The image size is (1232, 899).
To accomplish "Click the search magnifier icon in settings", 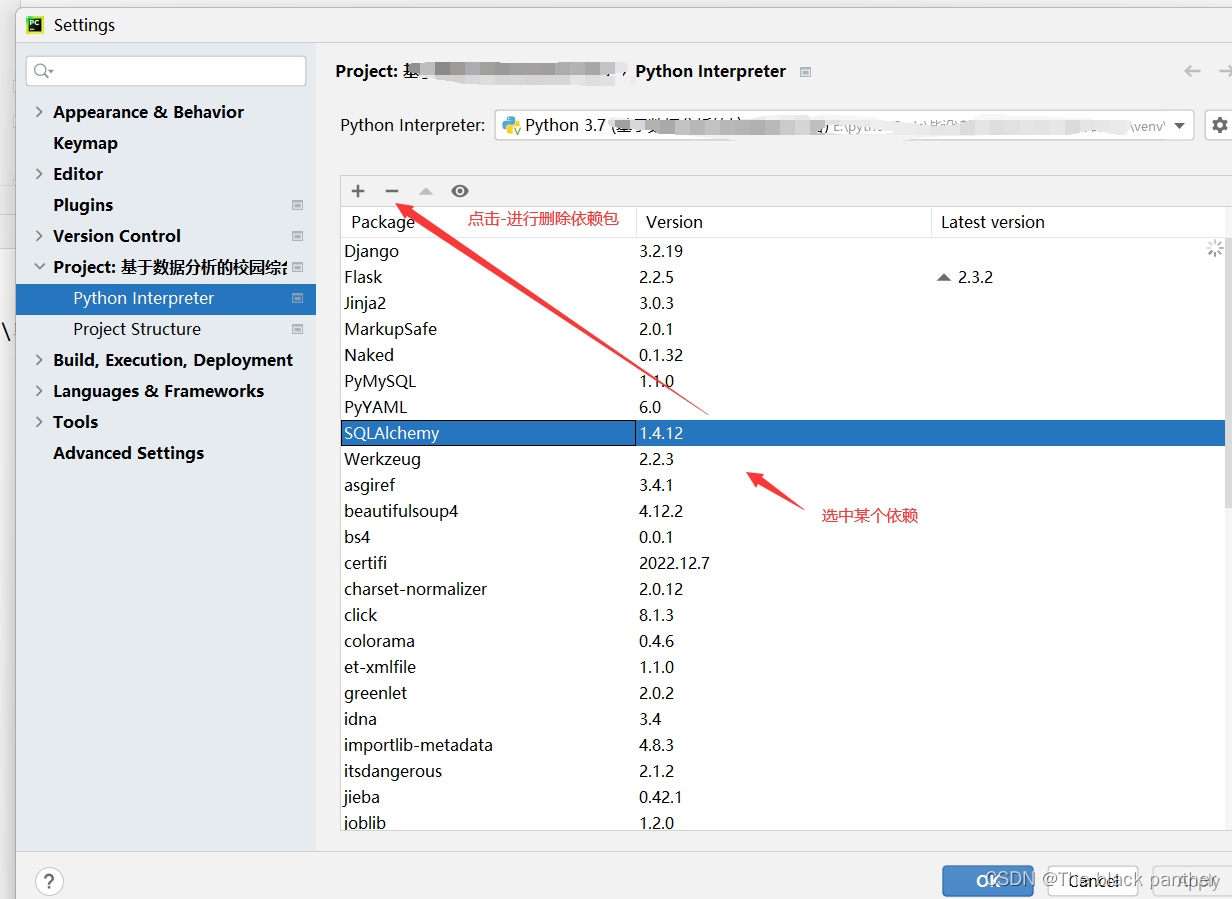I will 43,71.
